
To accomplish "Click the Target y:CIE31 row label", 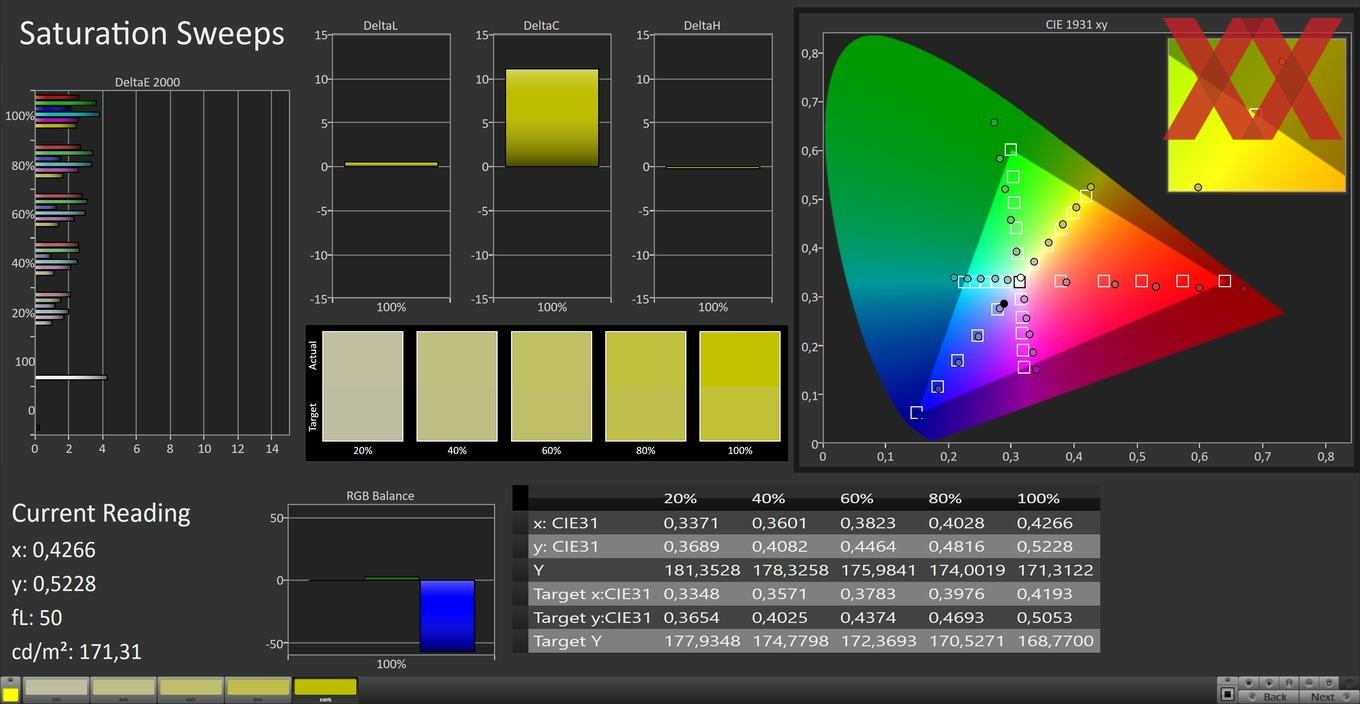I will point(592,617).
